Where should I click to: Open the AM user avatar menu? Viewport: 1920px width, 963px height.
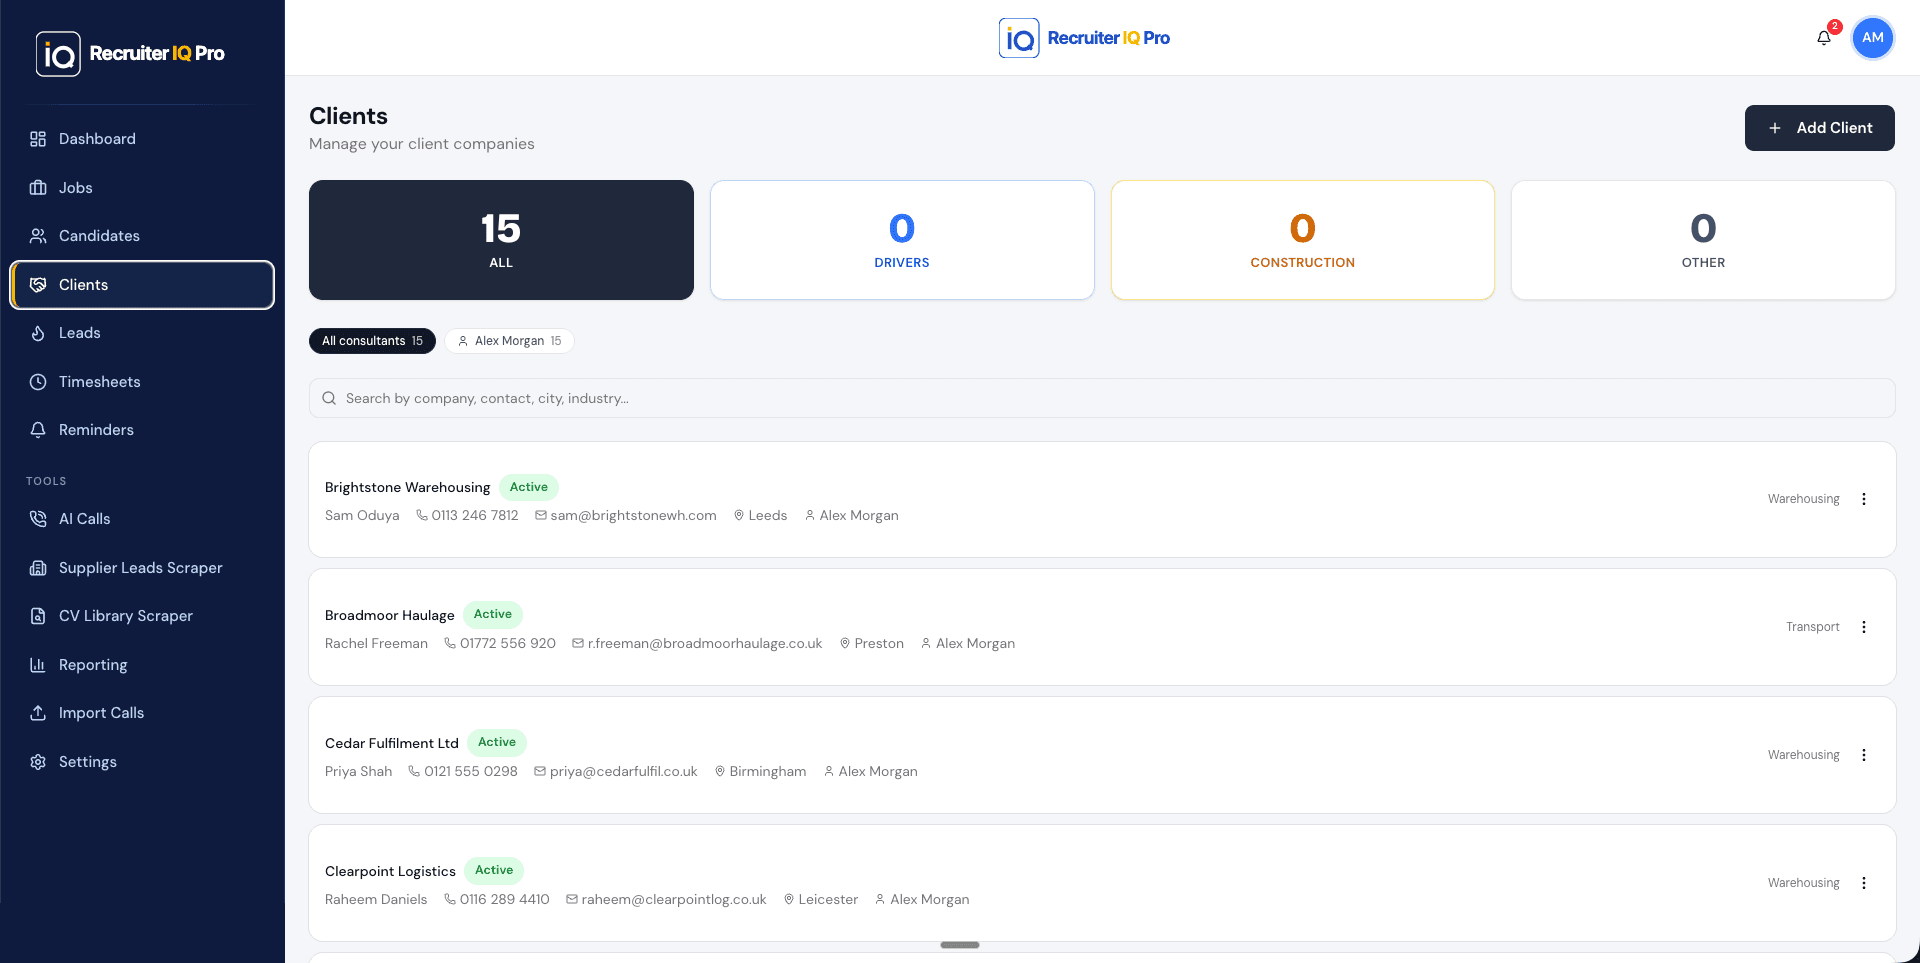pos(1873,38)
